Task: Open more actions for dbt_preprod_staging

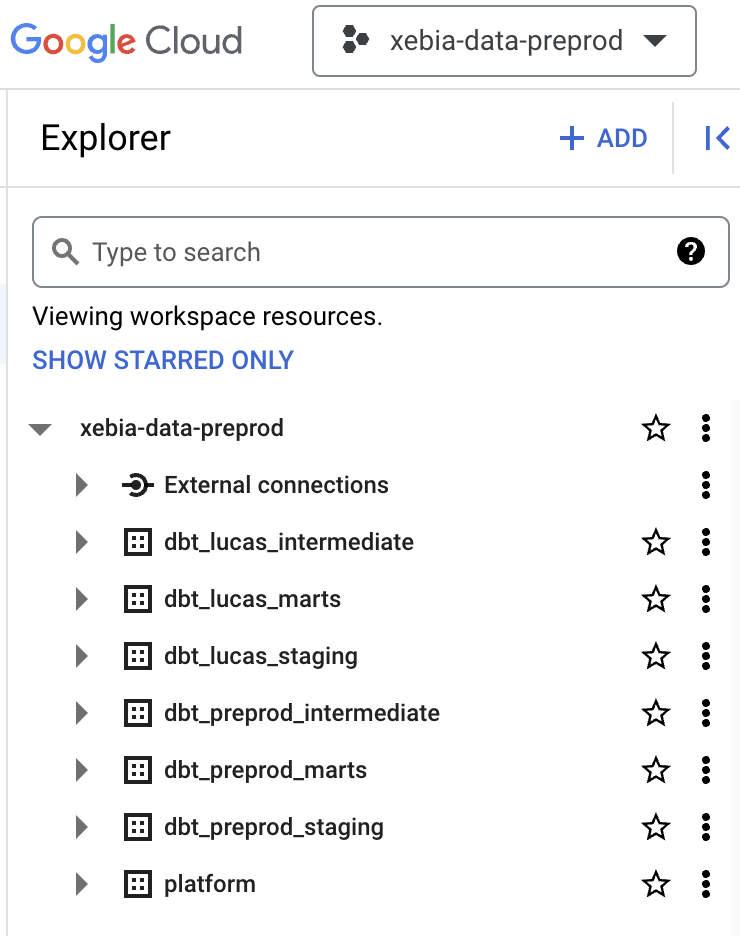Action: click(706, 827)
